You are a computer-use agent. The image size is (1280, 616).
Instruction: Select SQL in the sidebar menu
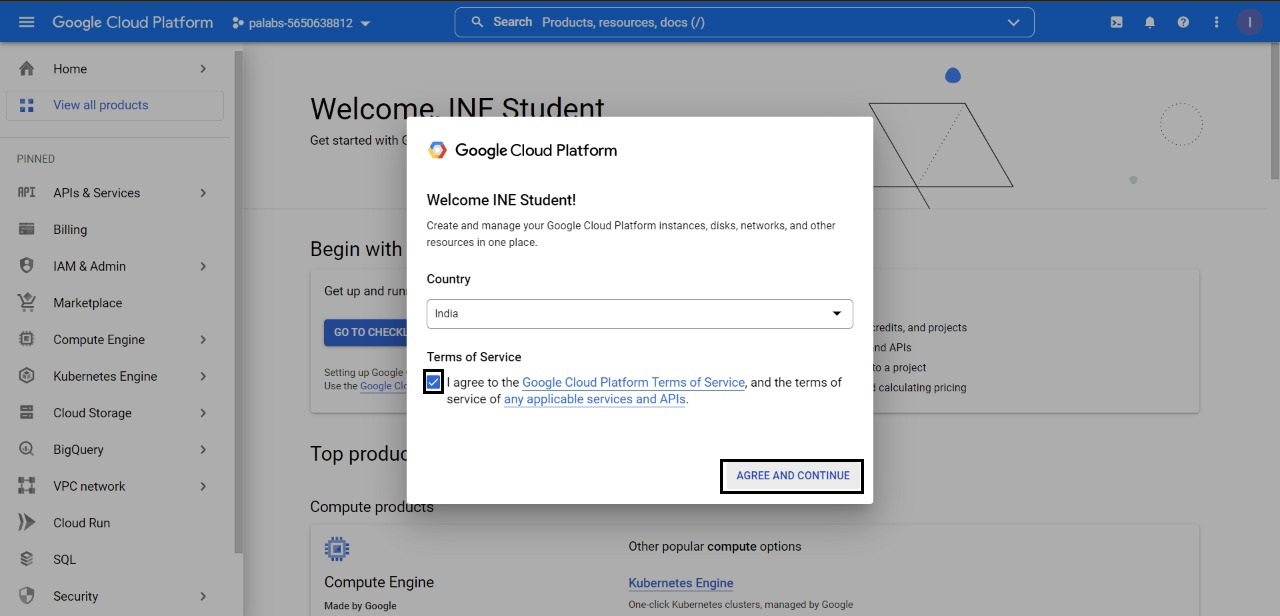point(65,560)
